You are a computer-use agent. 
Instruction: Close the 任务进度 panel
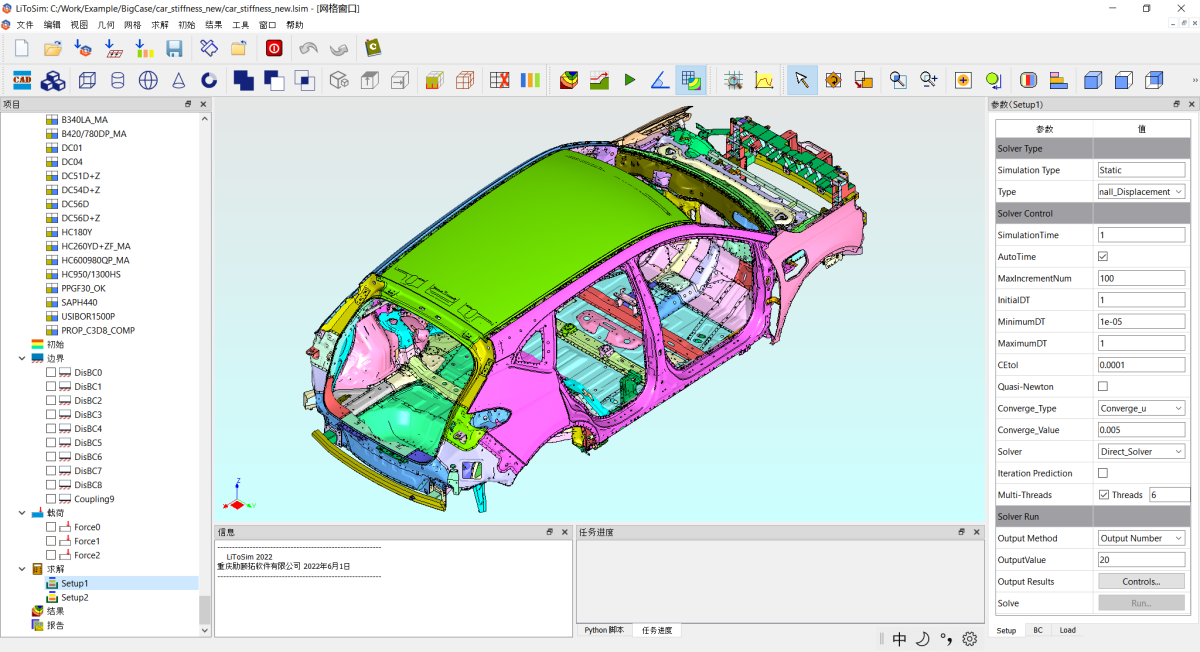coord(976,532)
